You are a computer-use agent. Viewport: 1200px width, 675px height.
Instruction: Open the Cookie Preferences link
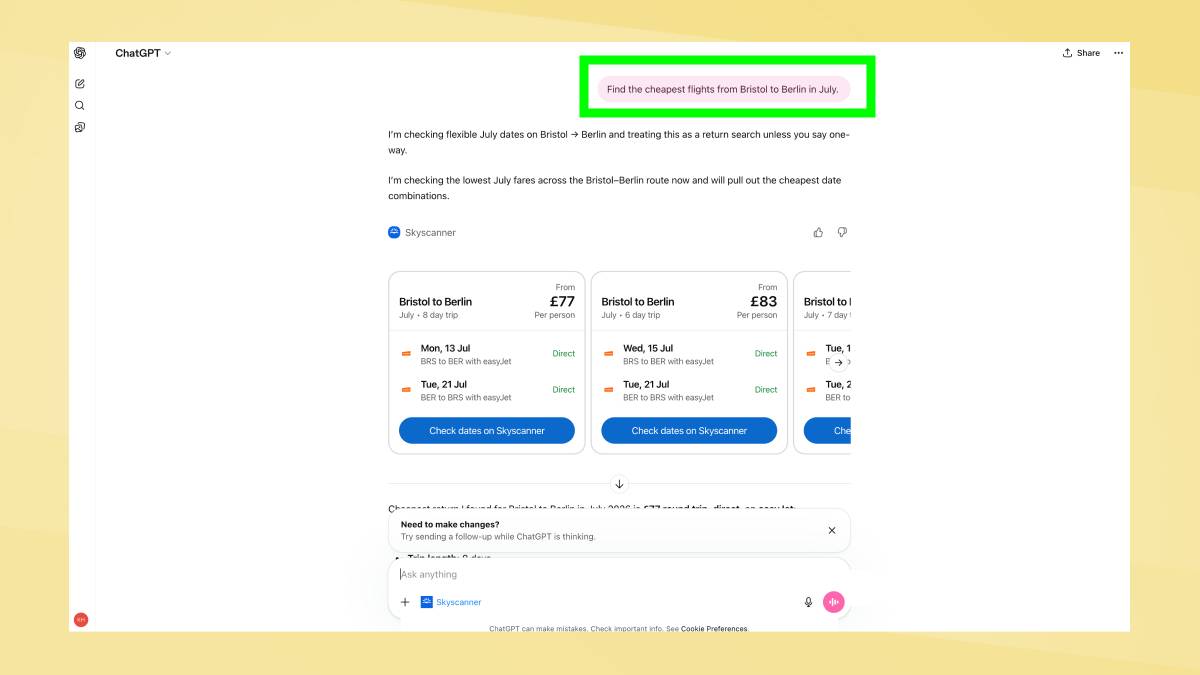pyautogui.click(x=714, y=629)
